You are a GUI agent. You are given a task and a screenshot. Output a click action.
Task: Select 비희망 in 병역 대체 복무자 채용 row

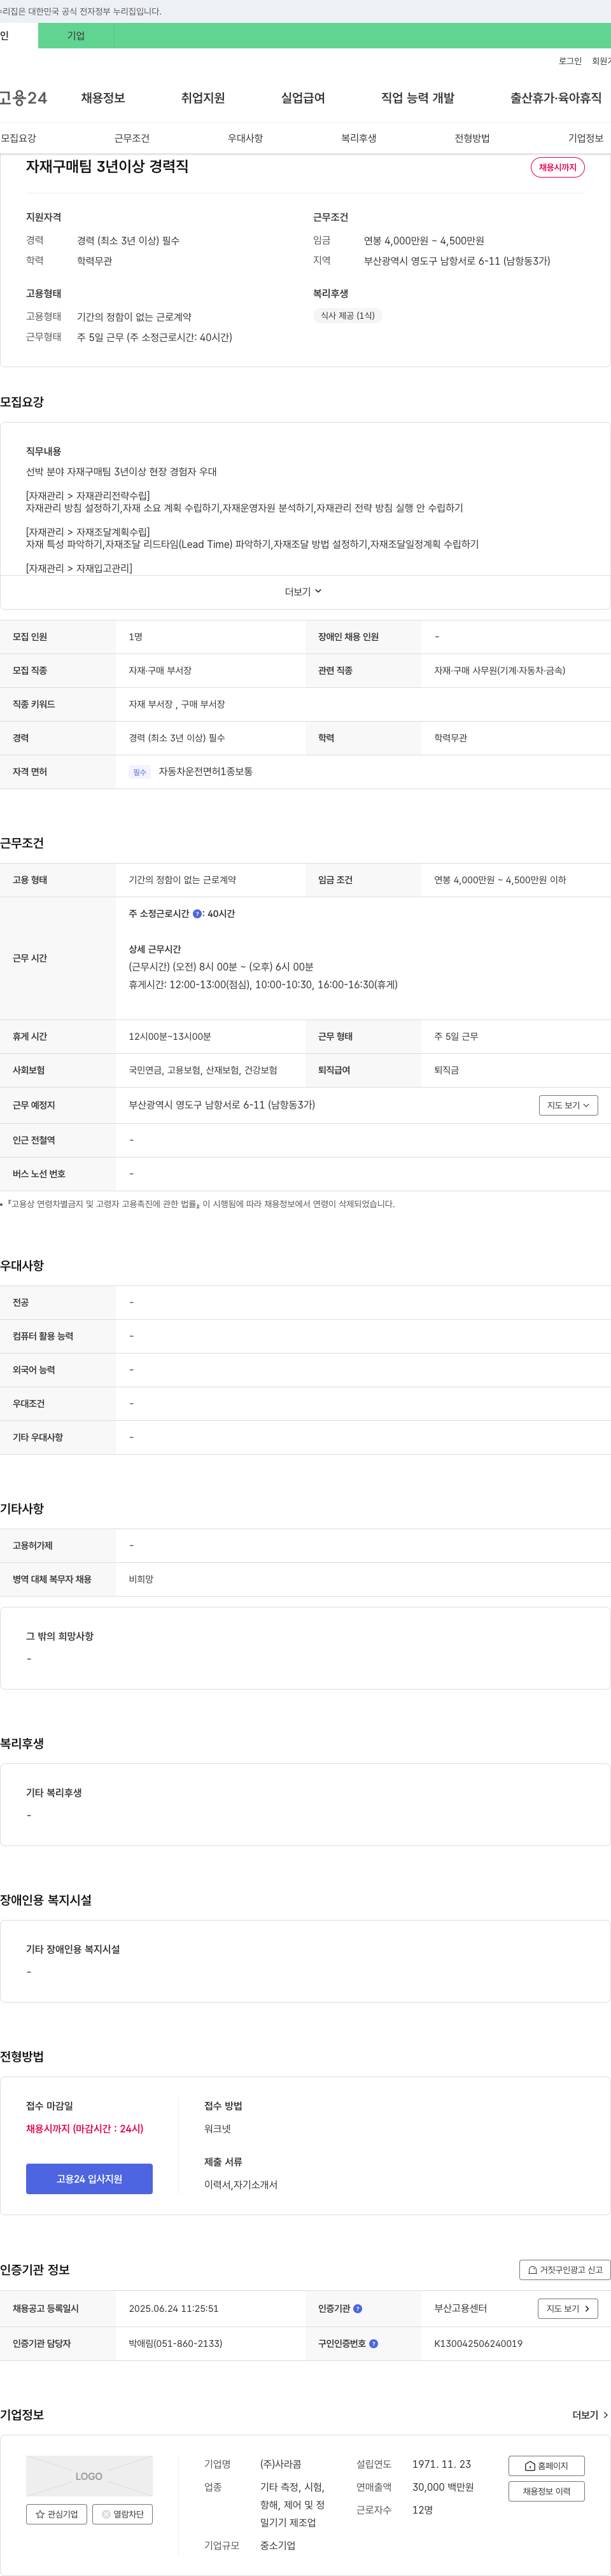pos(141,1579)
